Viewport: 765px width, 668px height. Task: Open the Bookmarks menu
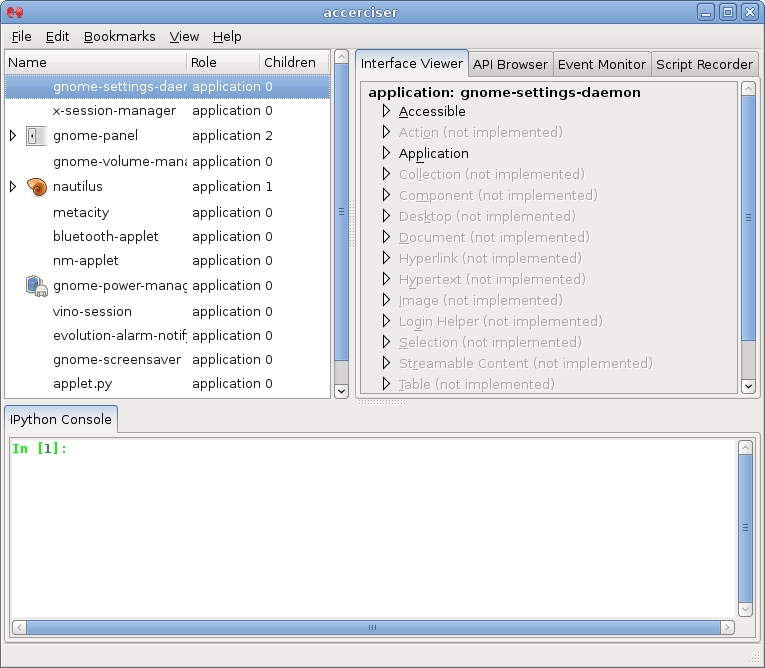point(119,36)
